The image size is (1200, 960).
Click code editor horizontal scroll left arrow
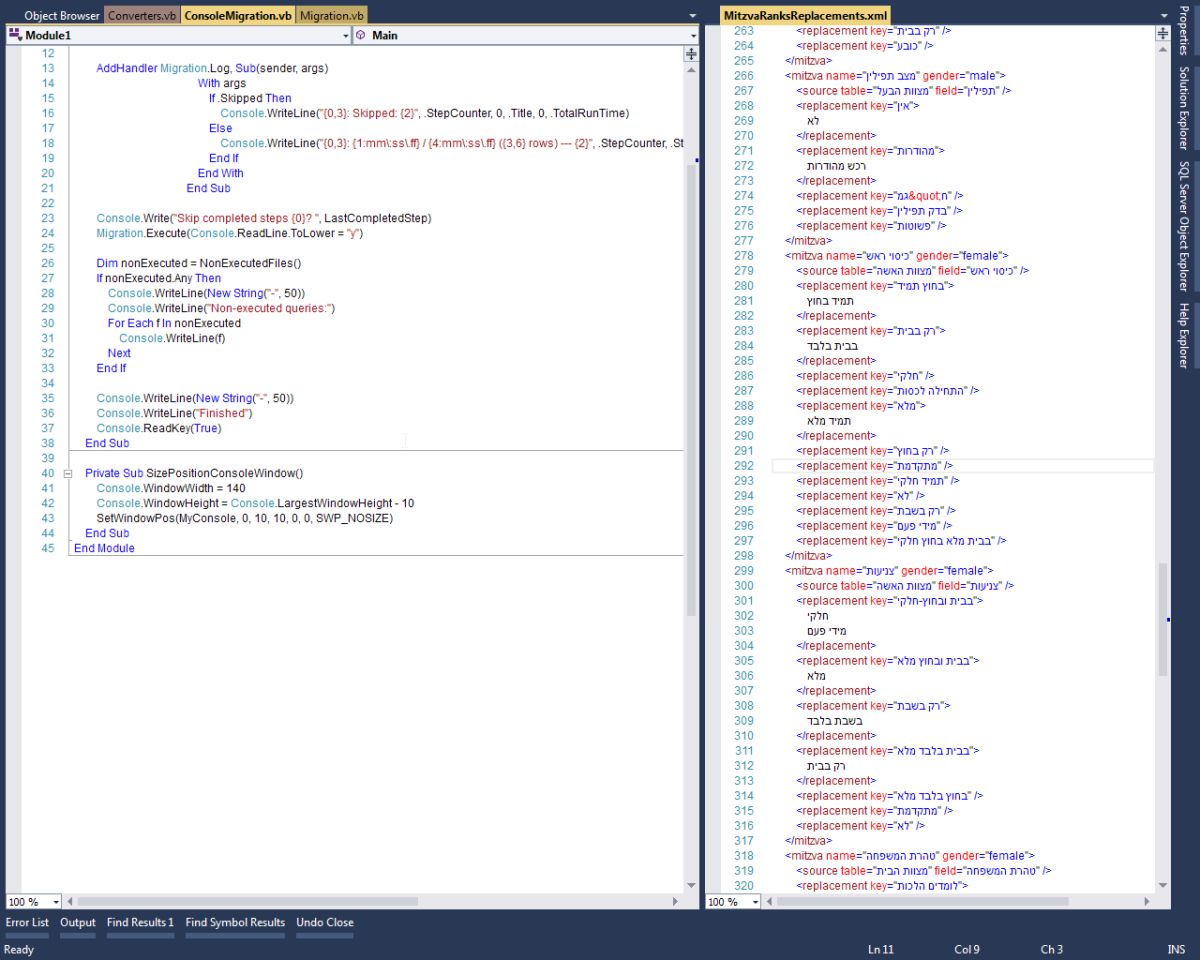point(71,901)
